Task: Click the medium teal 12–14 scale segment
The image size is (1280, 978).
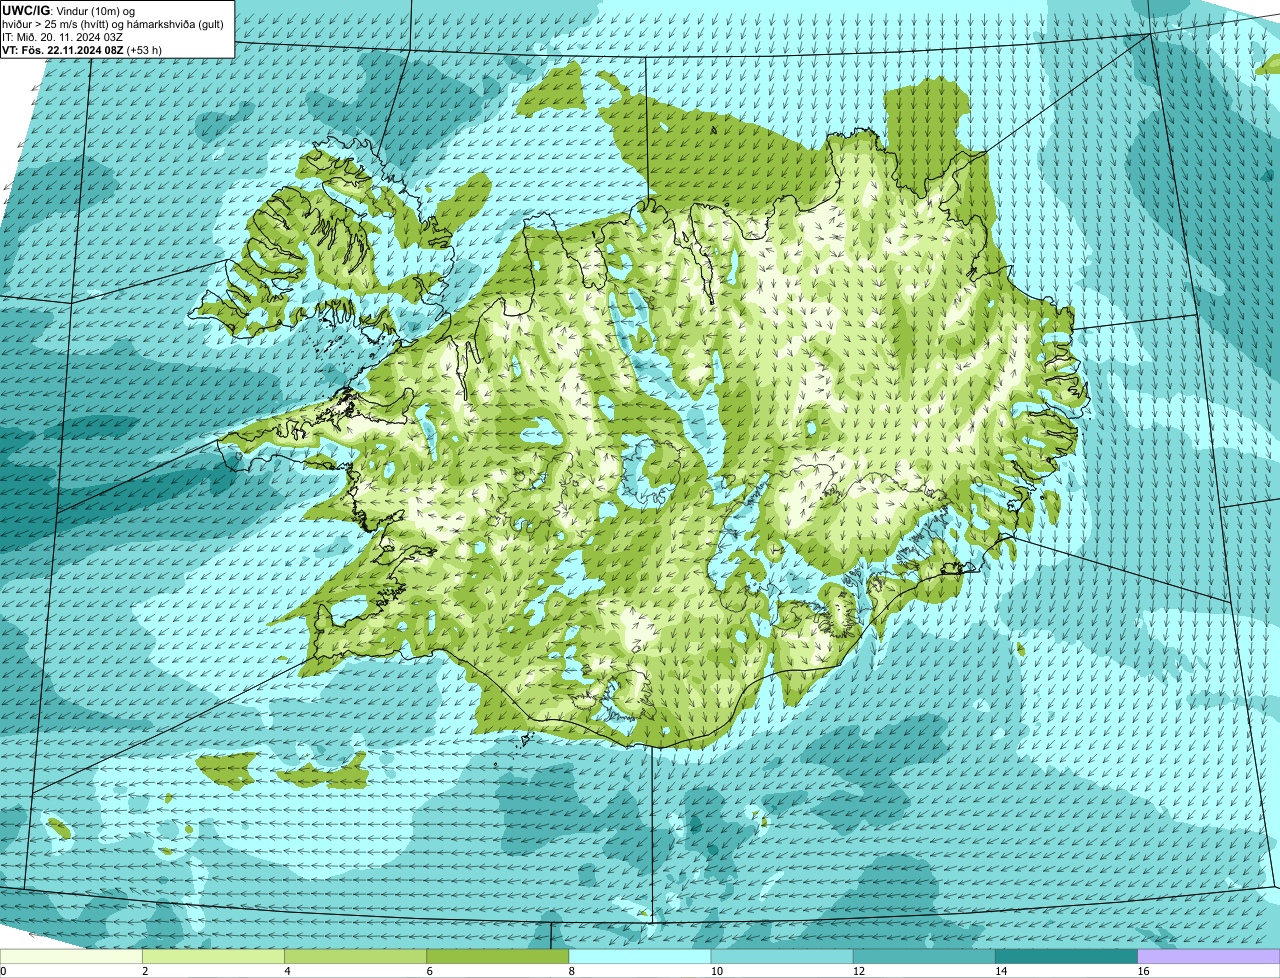Action: click(x=925, y=957)
